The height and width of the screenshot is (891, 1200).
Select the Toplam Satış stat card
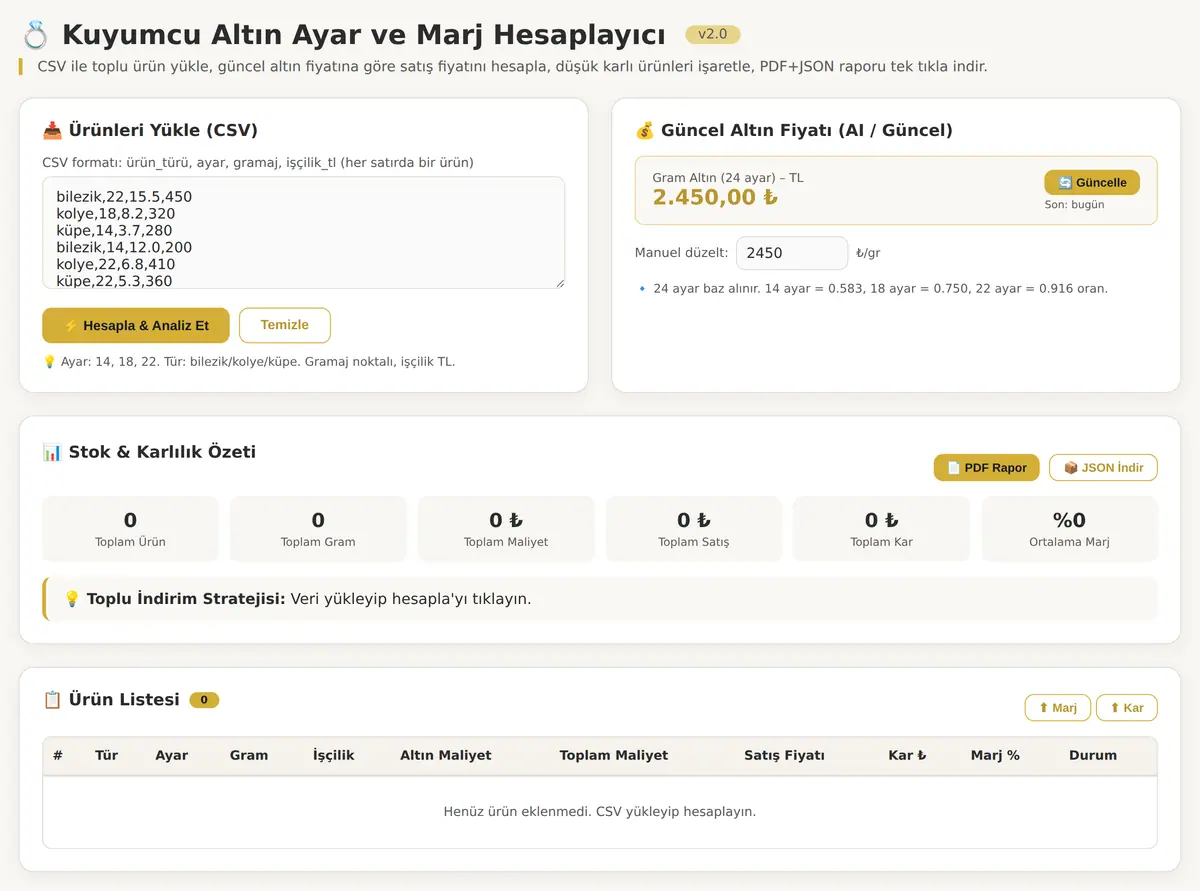[694, 528]
